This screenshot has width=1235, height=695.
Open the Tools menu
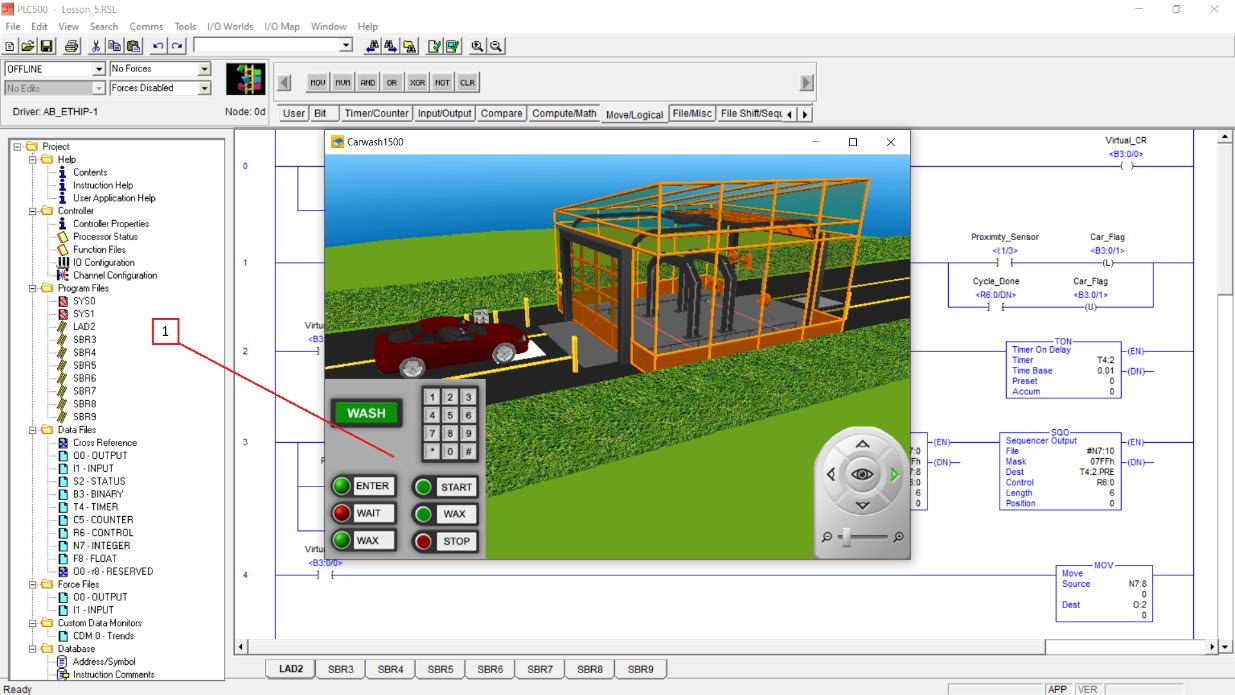click(185, 27)
